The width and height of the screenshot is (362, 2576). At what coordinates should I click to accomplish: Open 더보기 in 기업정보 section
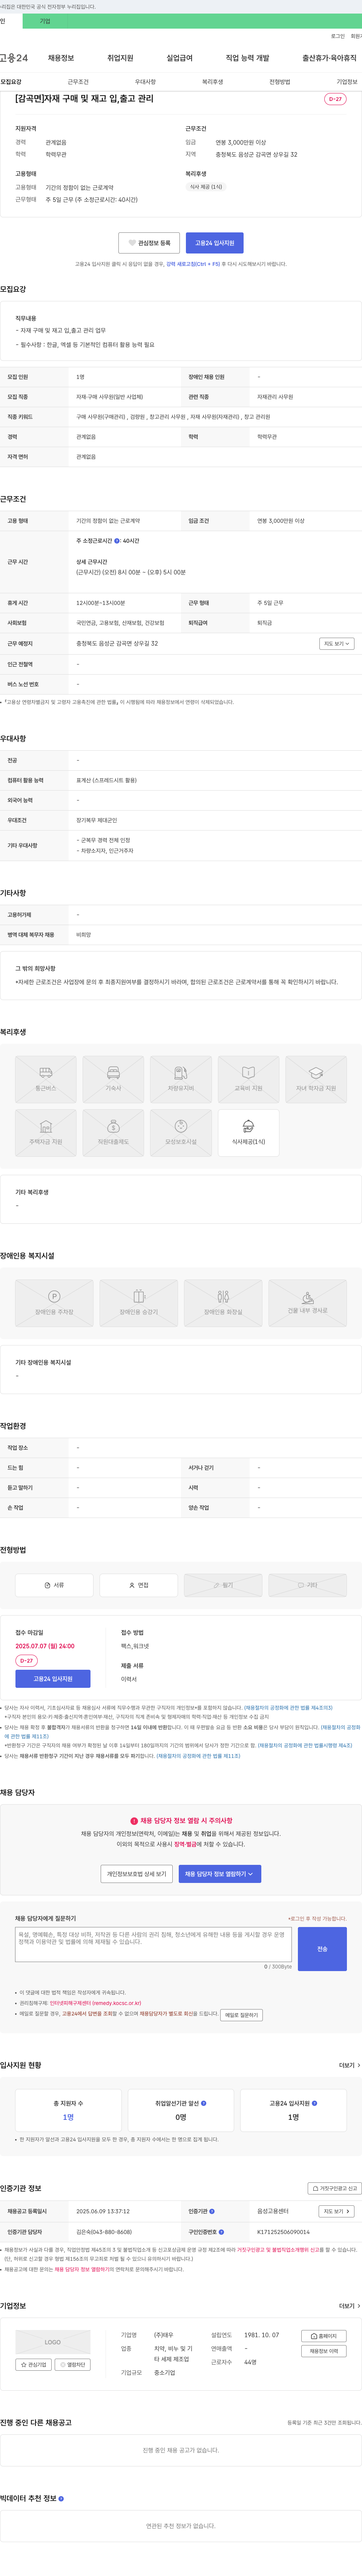click(349, 2306)
